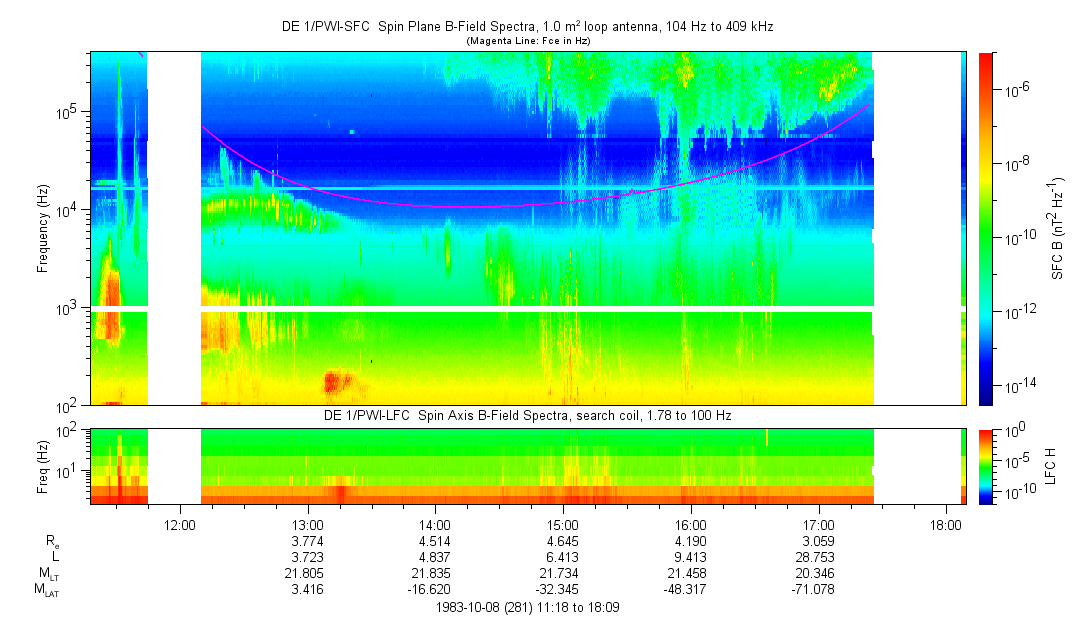
Task: Click the LFC H color scale bar
Action: pos(986,467)
